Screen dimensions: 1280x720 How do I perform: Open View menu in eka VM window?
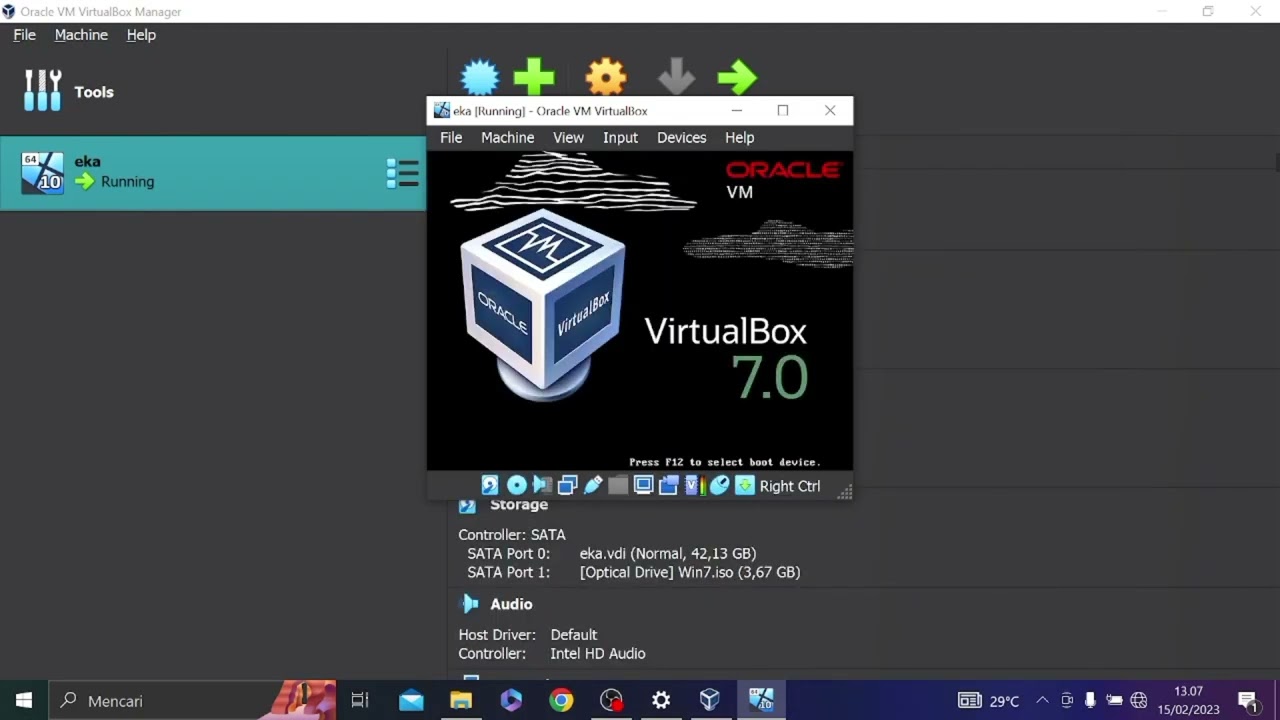click(x=569, y=138)
